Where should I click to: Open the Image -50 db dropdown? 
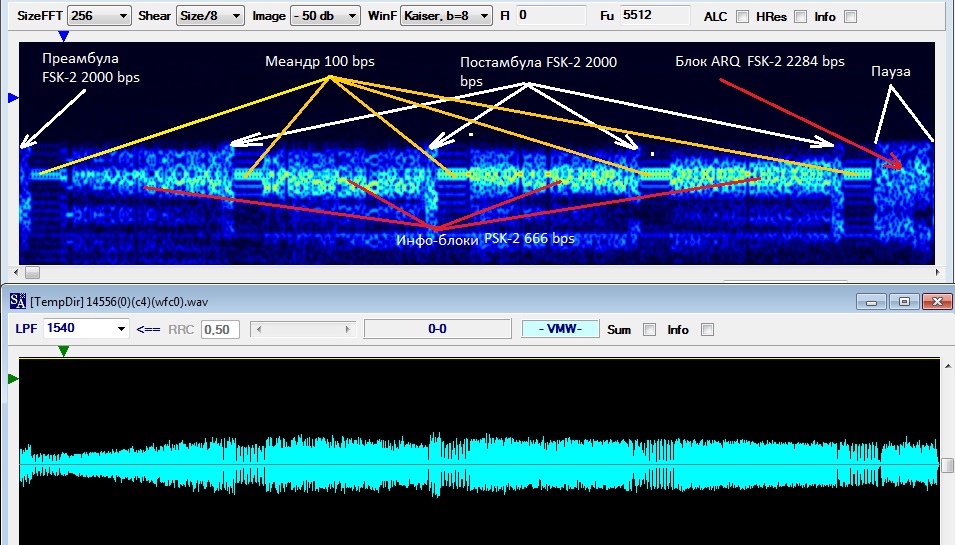(325, 16)
